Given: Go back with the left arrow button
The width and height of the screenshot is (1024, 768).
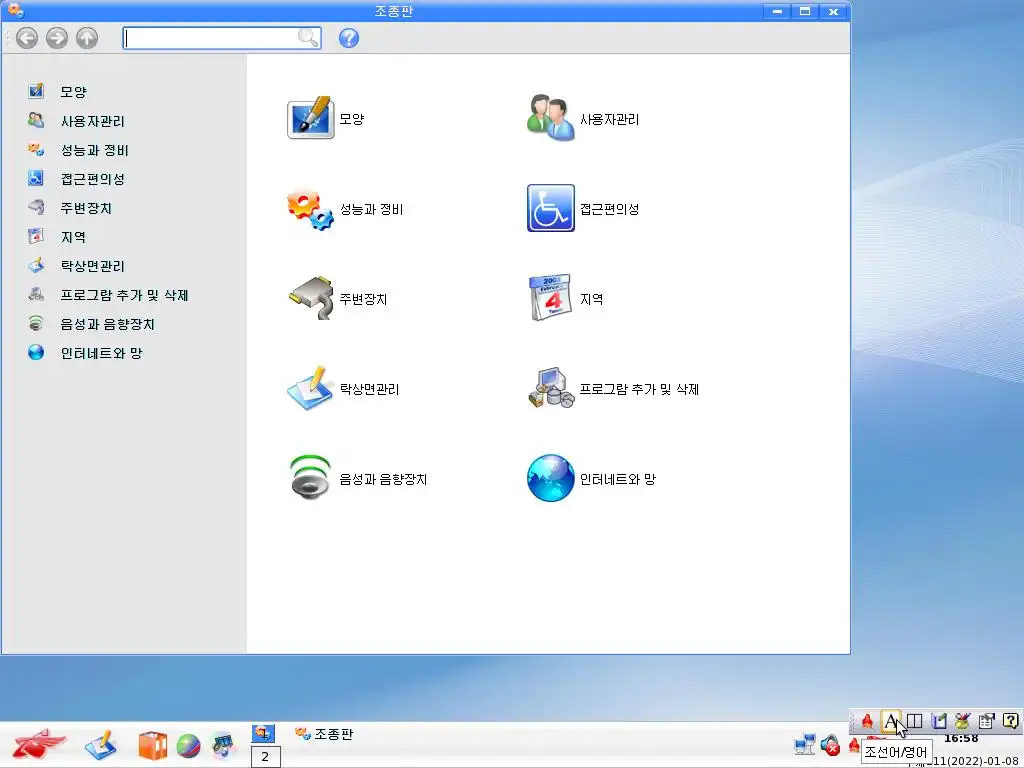Looking at the screenshot, I should [x=27, y=39].
